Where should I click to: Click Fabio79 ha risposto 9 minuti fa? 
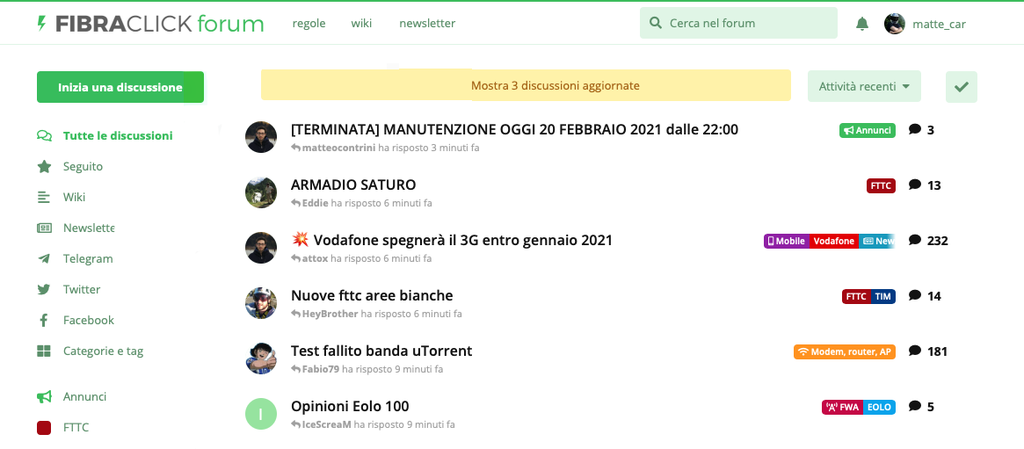[x=367, y=369]
